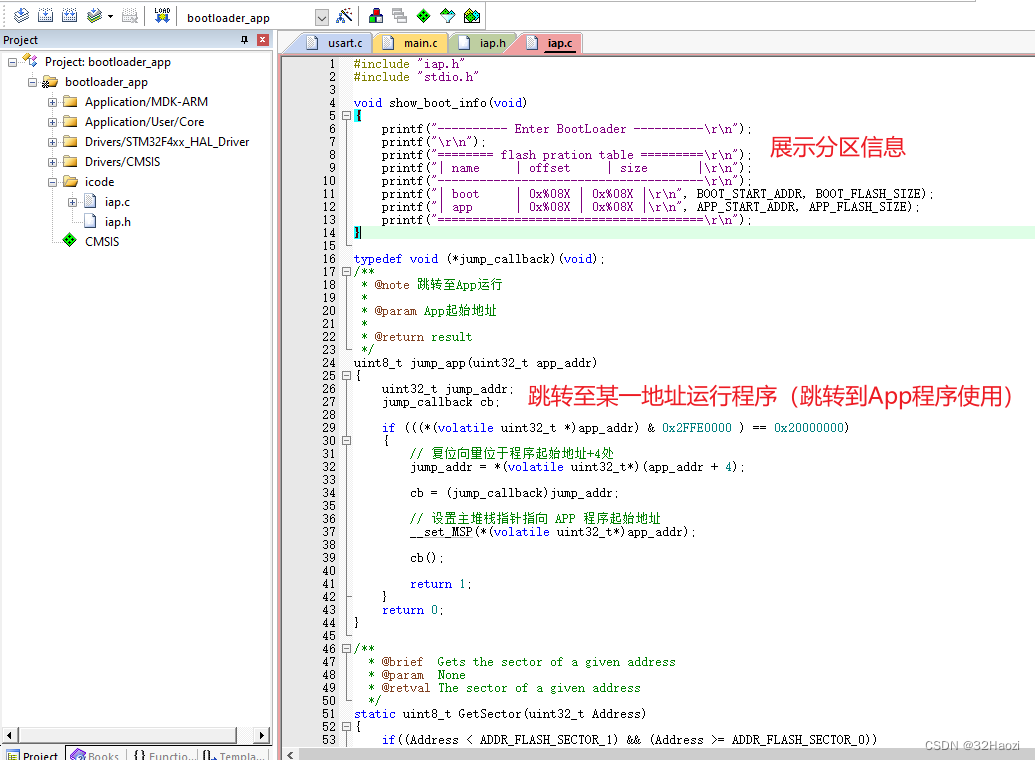Click the Download (LOAD) to flash icon

tap(162, 16)
